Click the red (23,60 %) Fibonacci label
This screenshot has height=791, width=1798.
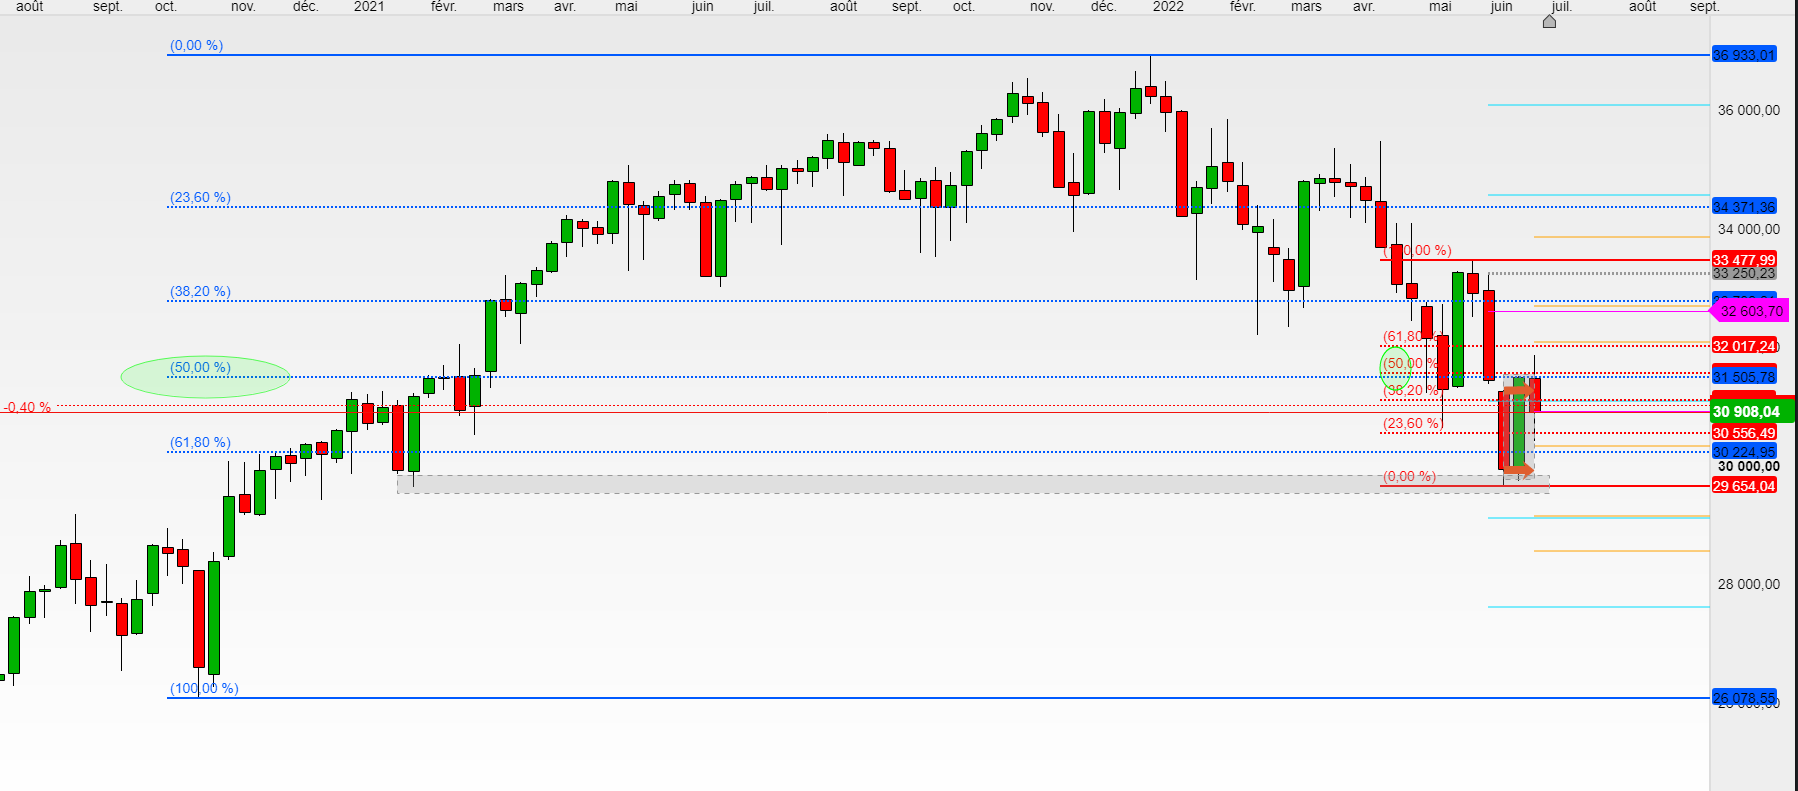(1411, 424)
